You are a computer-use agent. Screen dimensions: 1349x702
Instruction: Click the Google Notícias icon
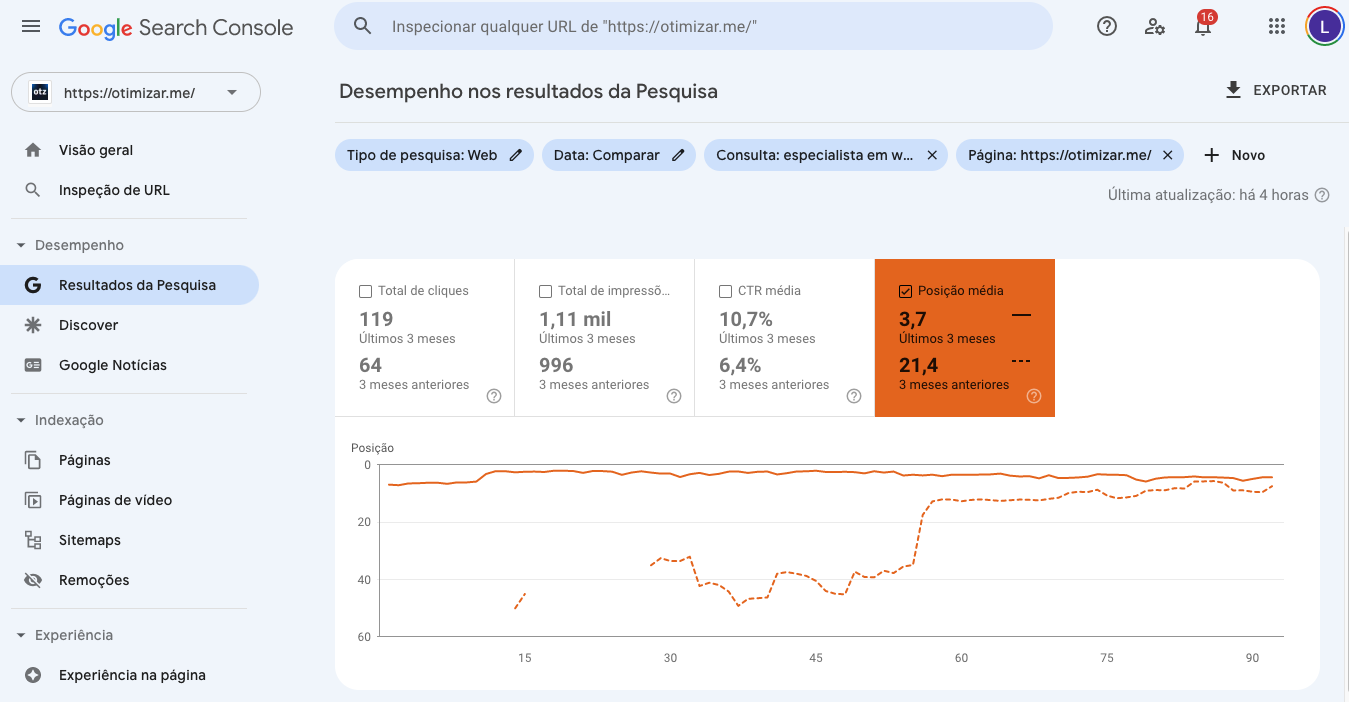coord(33,365)
